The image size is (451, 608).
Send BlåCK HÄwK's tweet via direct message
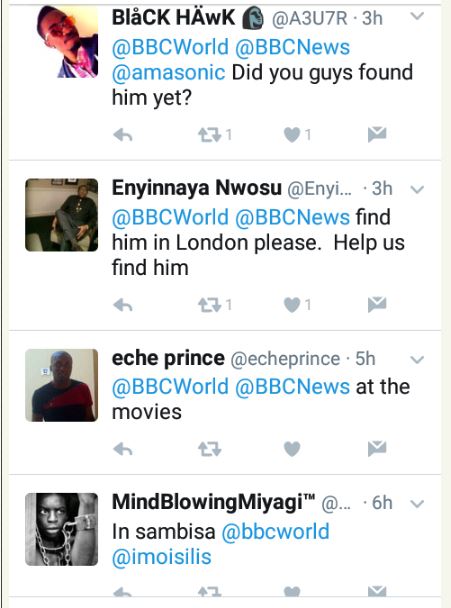click(377, 134)
